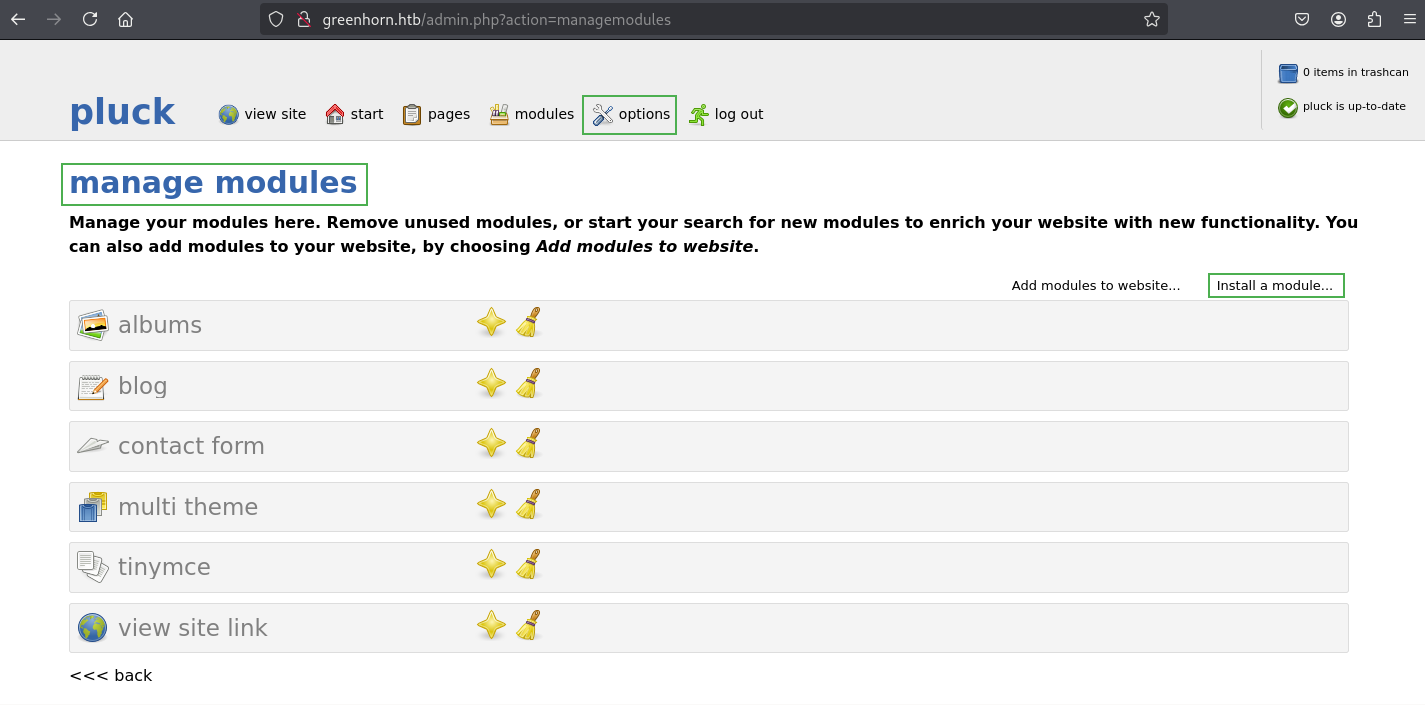Click the contact form paper plane icon
The height and width of the screenshot is (705, 1425).
(x=93, y=446)
